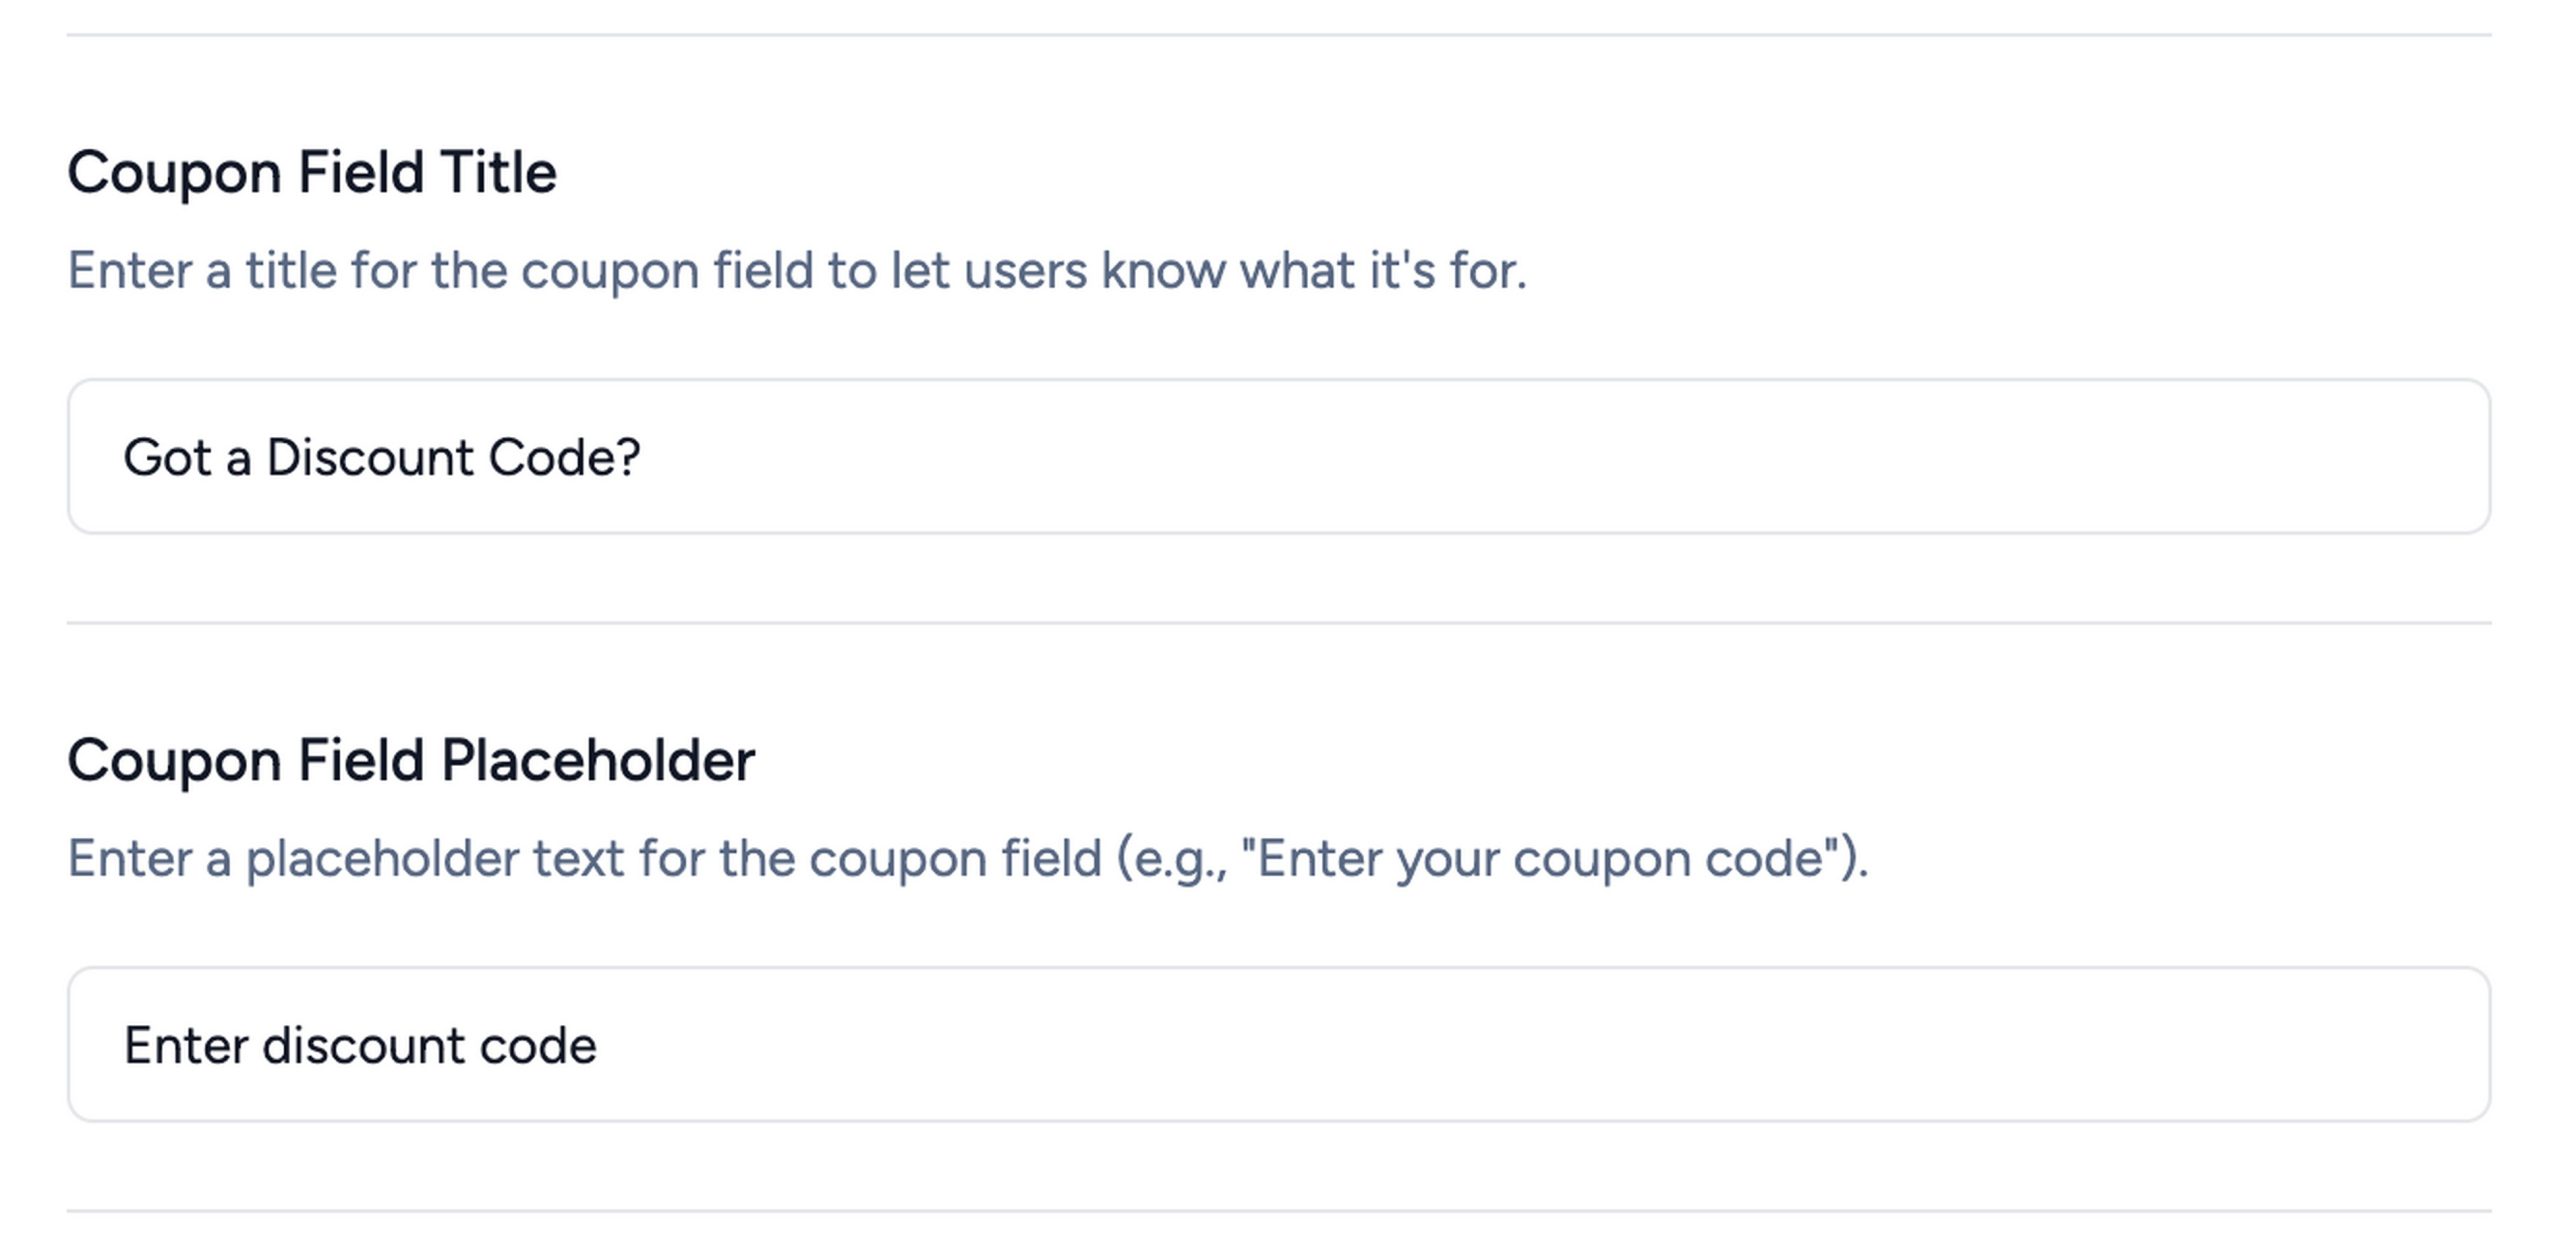Click the placeholder description text

click(966, 859)
